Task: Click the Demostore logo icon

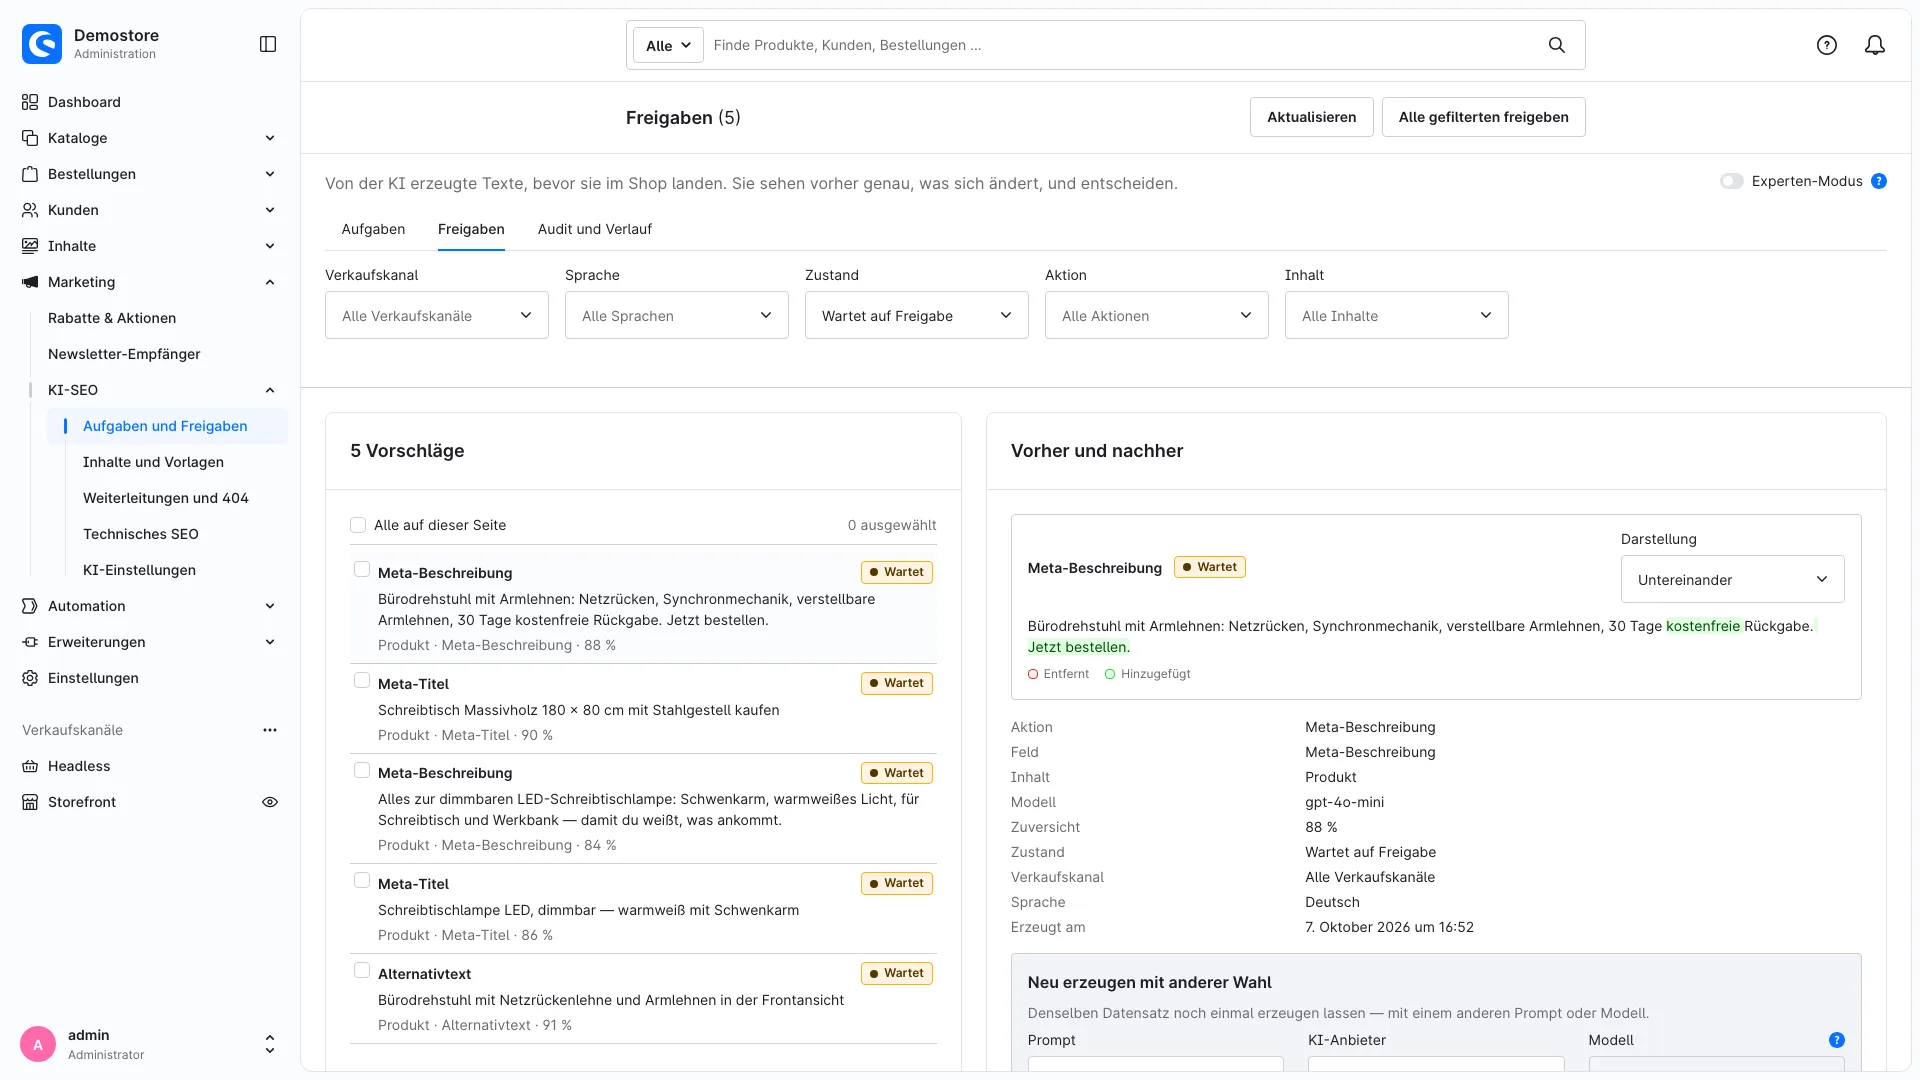Action: click(x=42, y=44)
